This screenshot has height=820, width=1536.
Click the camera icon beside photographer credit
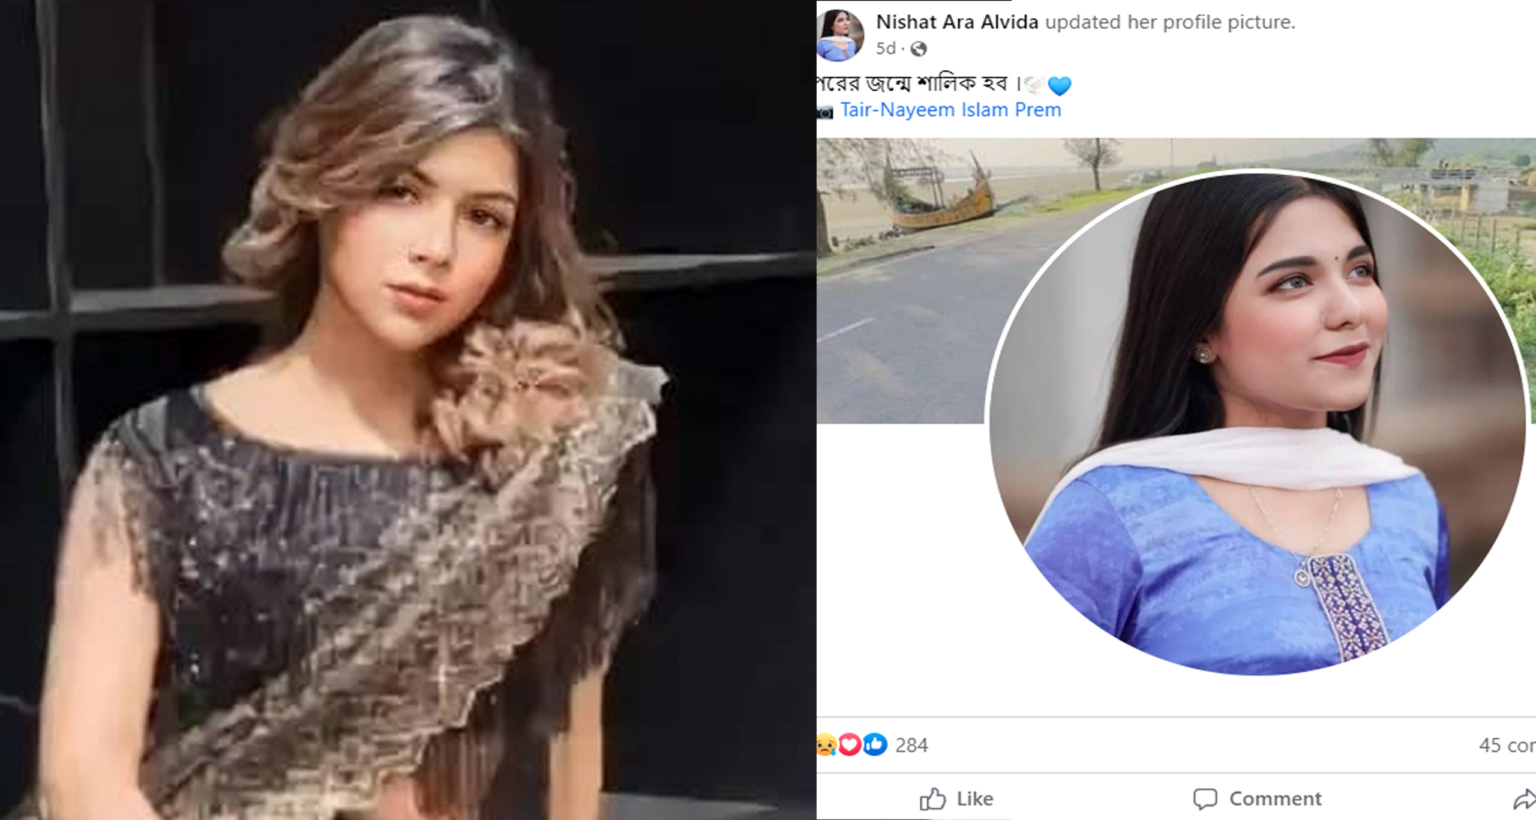(825, 112)
